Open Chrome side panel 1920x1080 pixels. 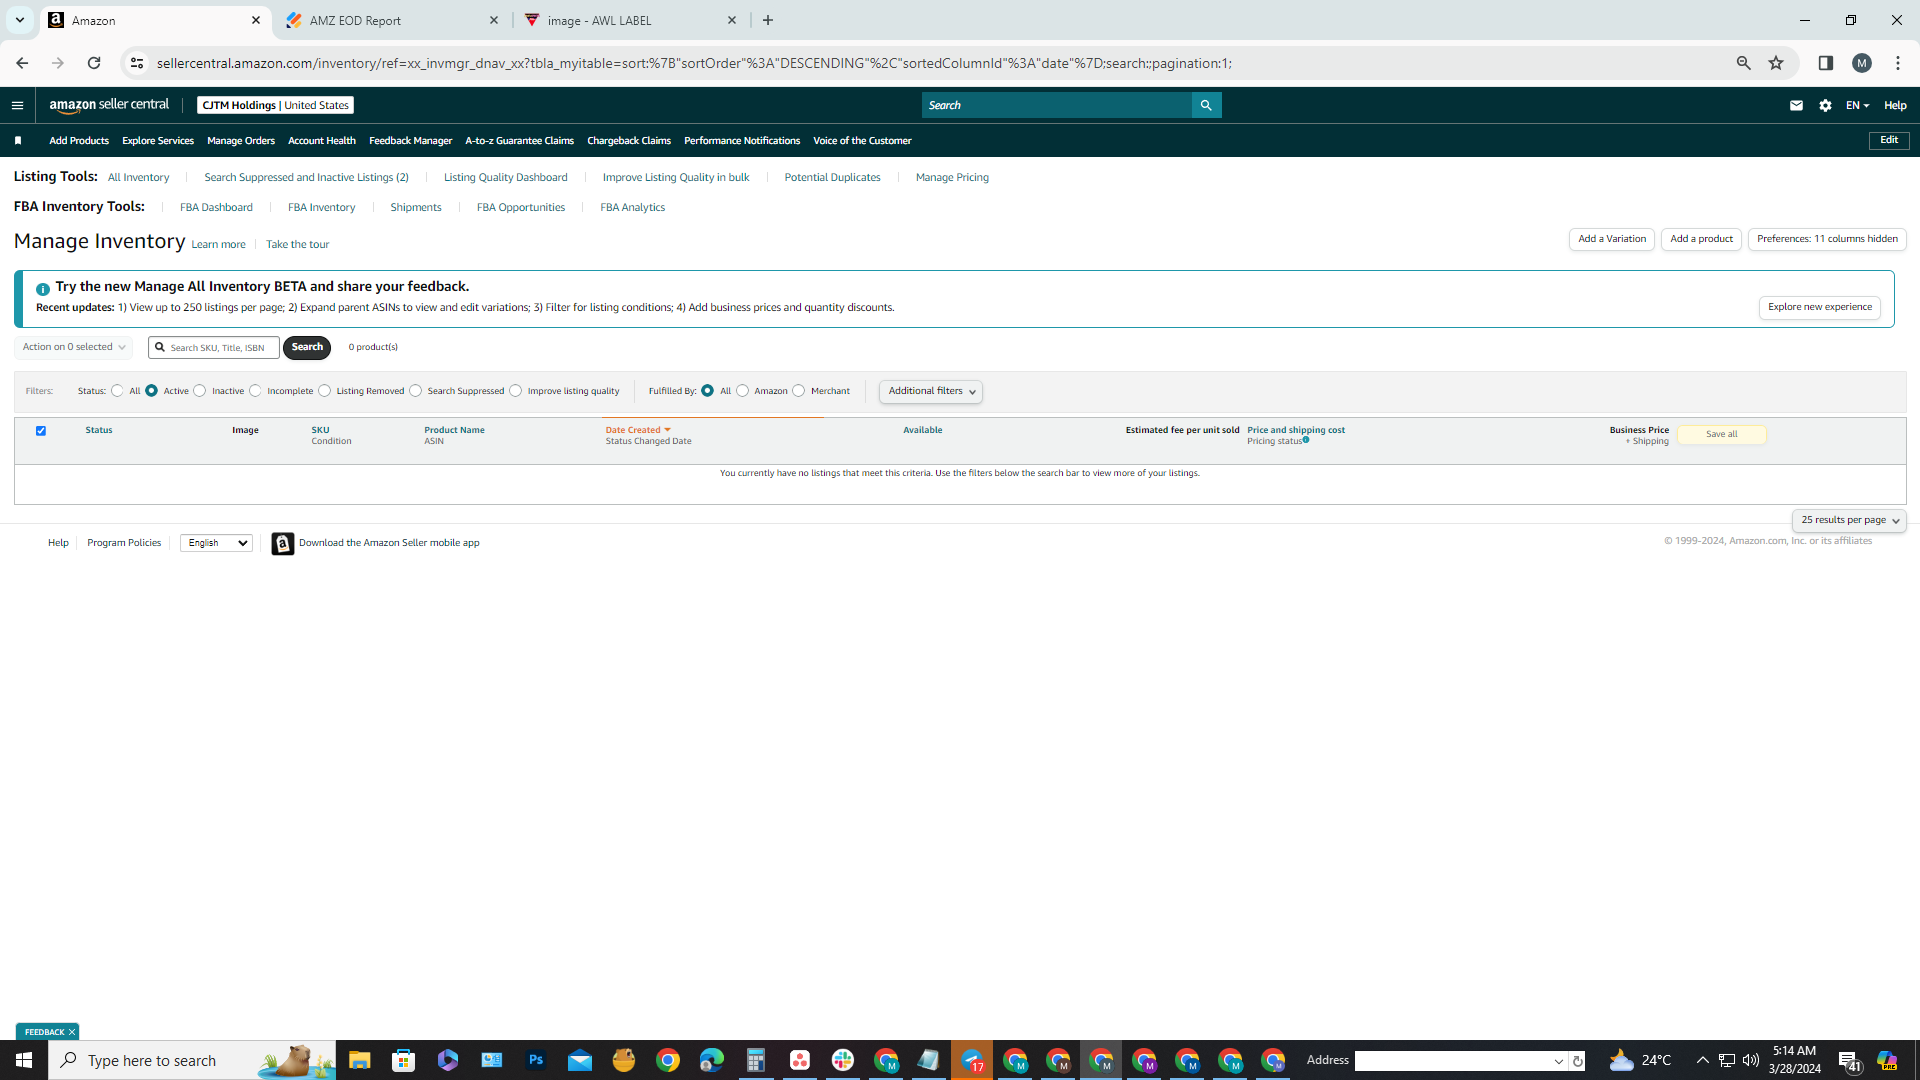[1825, 63]
